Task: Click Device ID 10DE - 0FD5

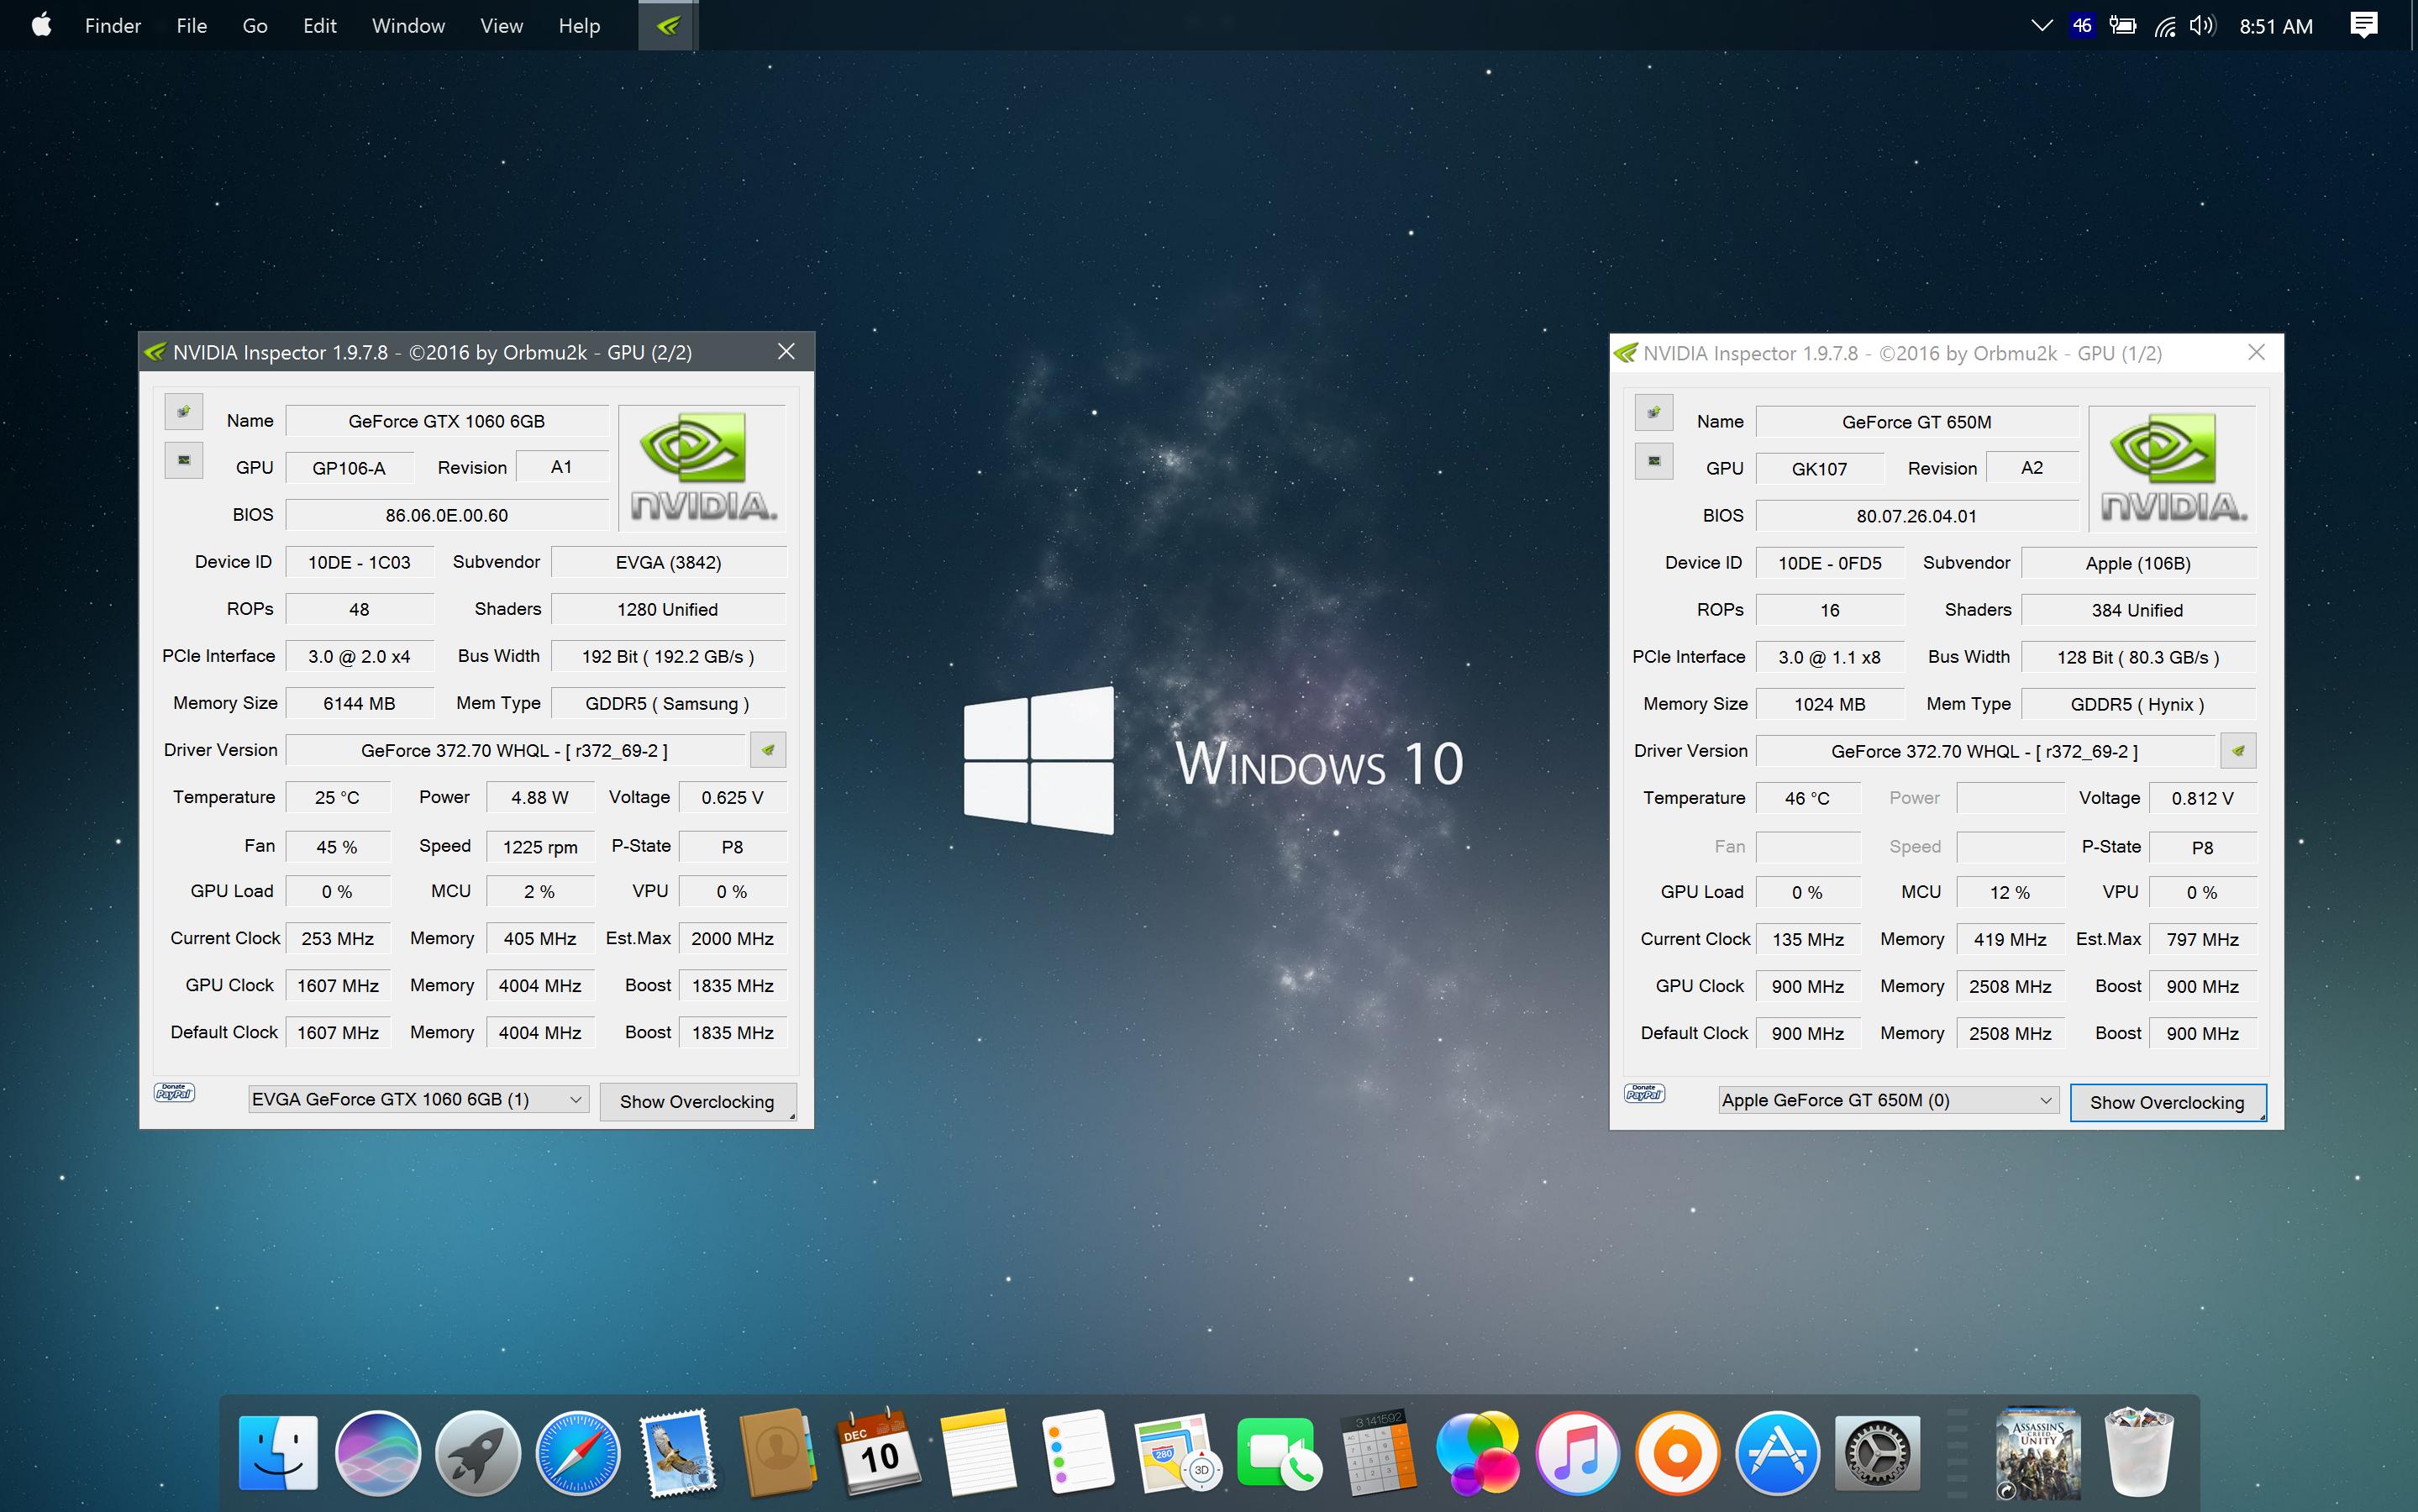Action: tap(1829, 563)
